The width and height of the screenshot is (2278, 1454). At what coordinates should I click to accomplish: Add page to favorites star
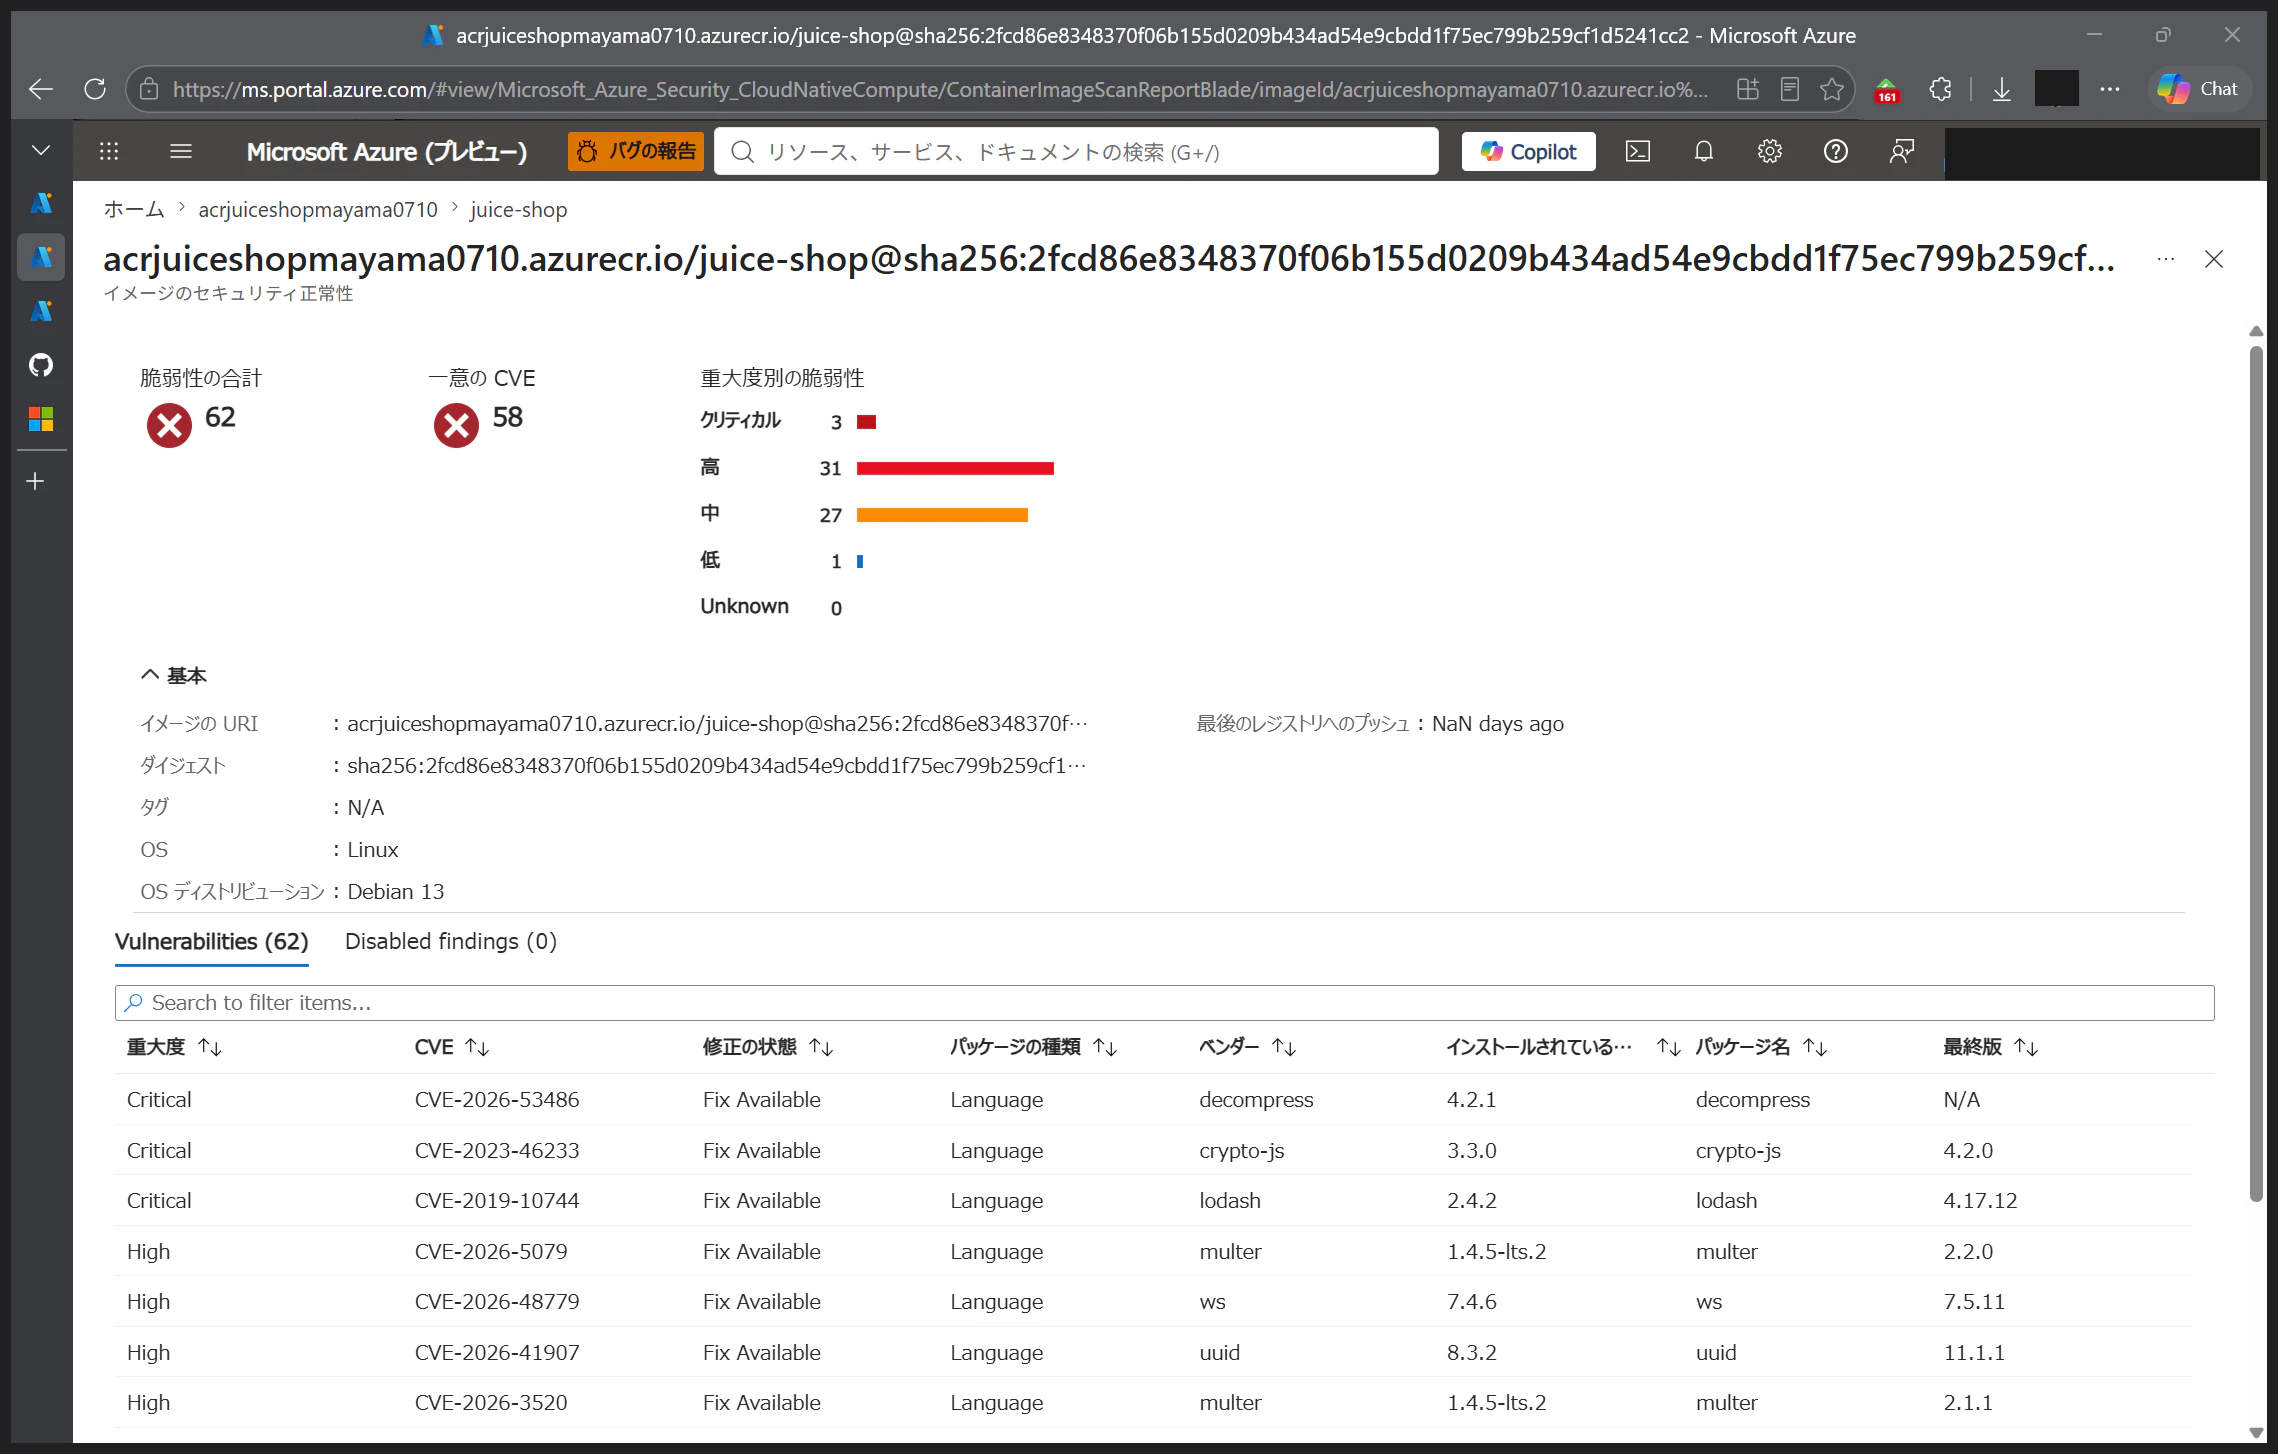click(1832, 89)
